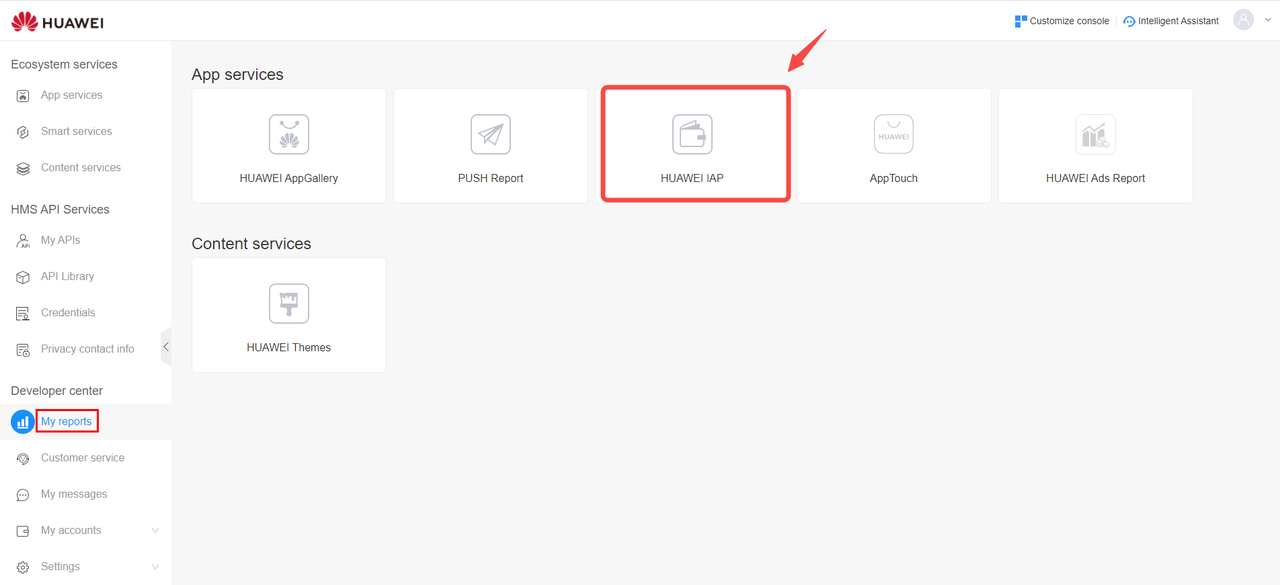
Task: Click the PUSH Report paper plane icon
Action: 491,135
